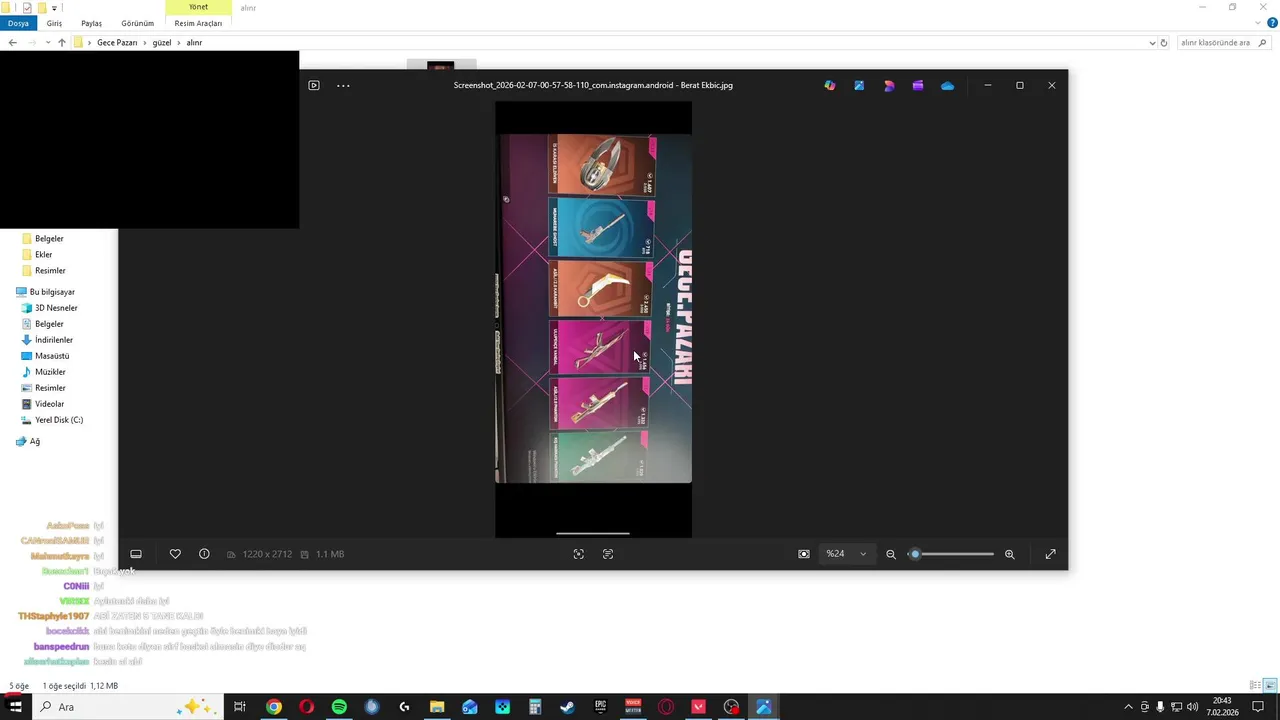The image size is (1280, 720).
Task: Select the Ekler folder in sidebar
Action: tap(43, 255)
